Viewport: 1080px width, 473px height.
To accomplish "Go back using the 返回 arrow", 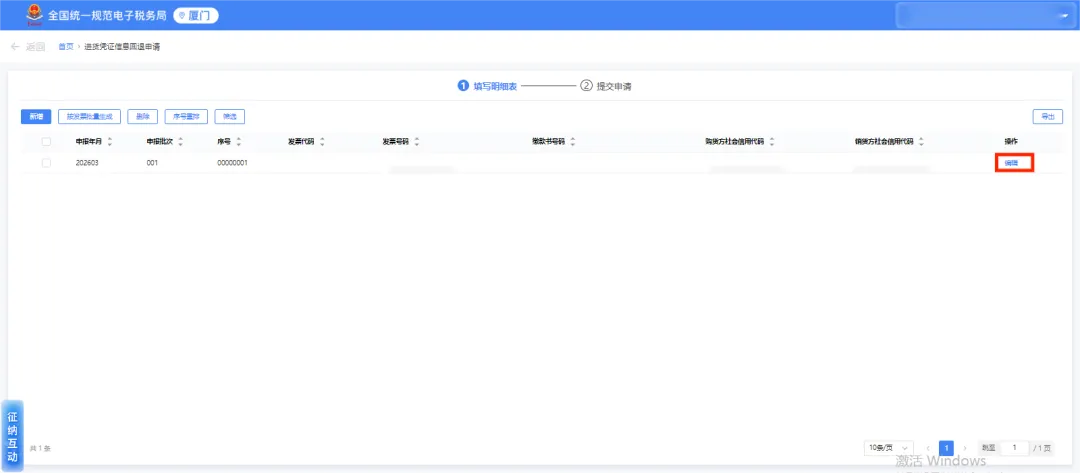I will pos(28,47).
